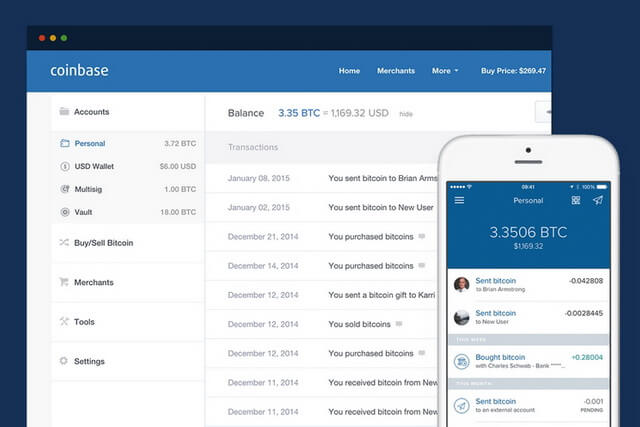The width and height of the screenshot is (640, 427).
Task: Click the hide balance link
Action: click(x=406, y=114)
